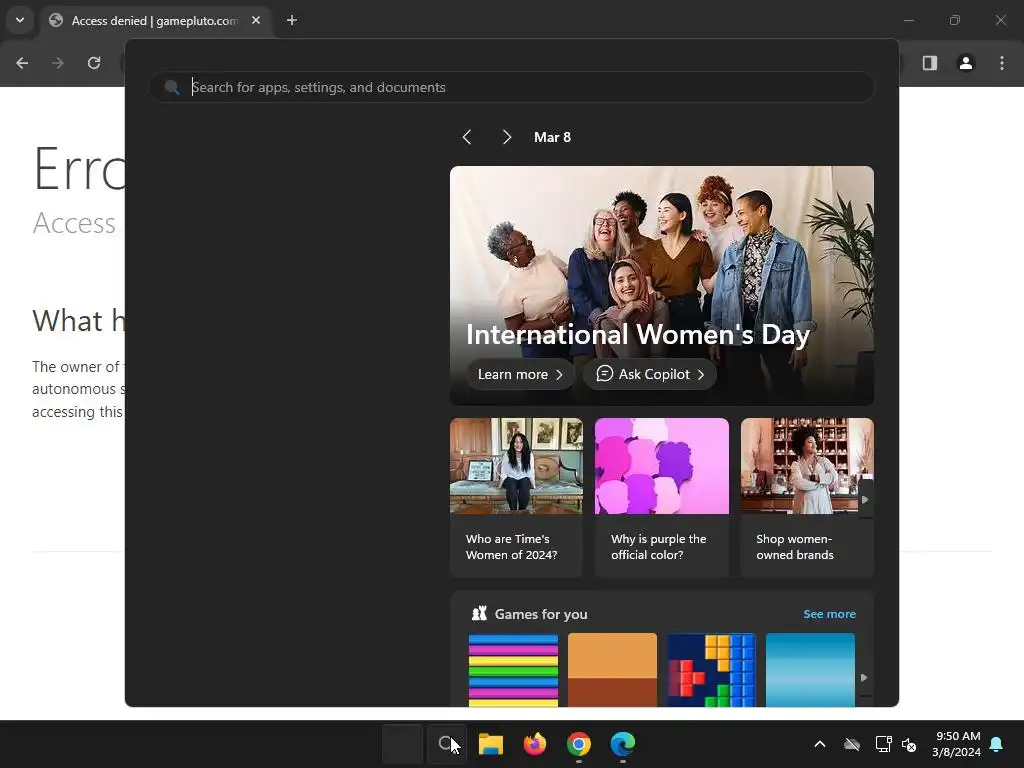The image size is (1024, 768).
Task: Reload the Chrome page
Action: click(x=94, y=63)
